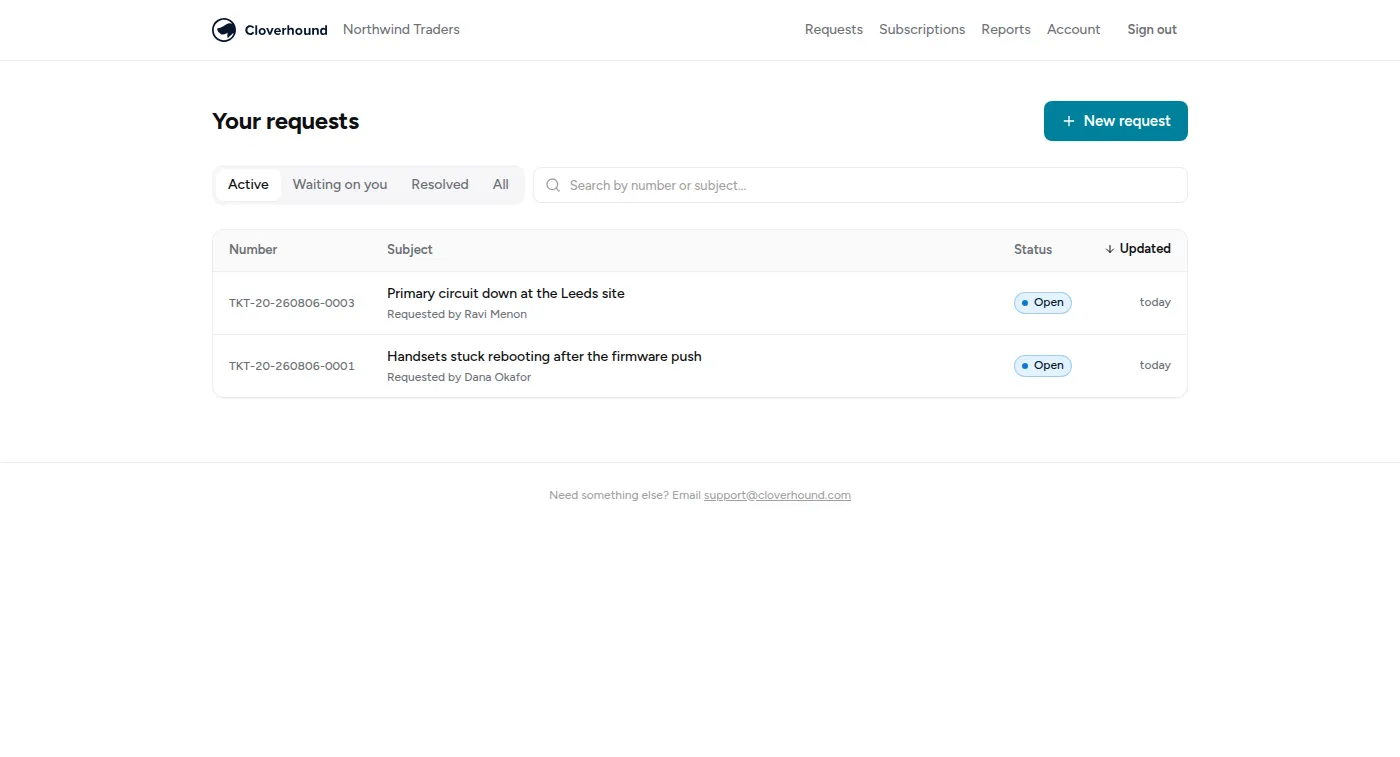
Task: Click Requested by Dana Okafor text
Action: coord(459,377)
